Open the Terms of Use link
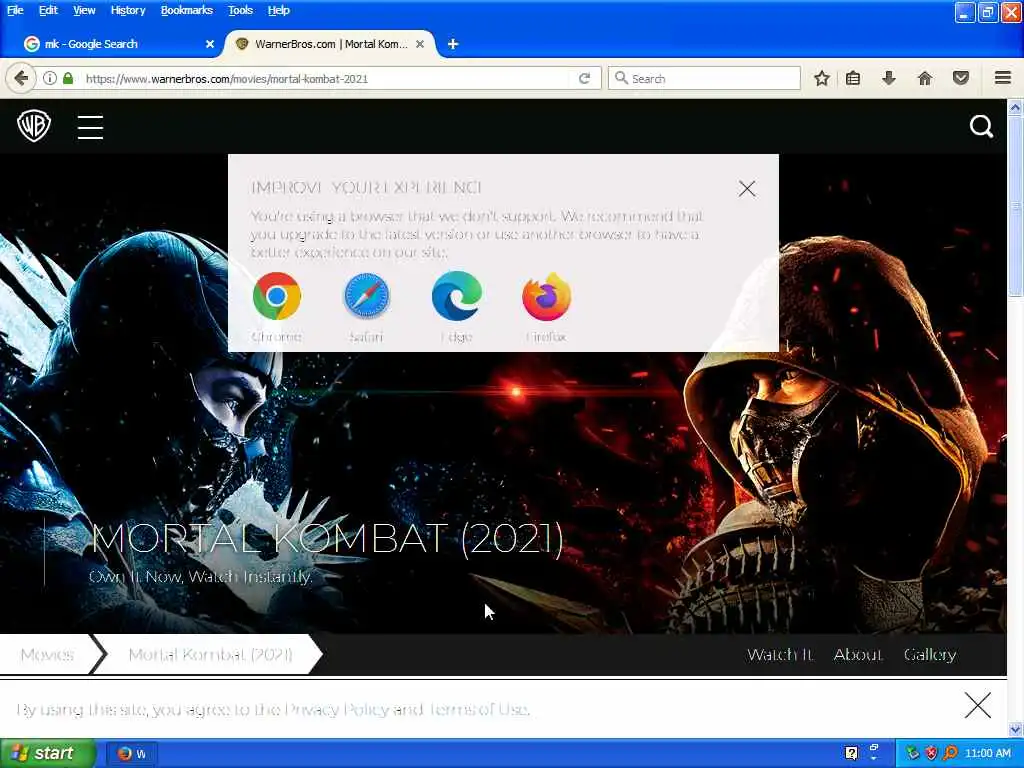Screen dimensions: 1024x768 point(477,709)
